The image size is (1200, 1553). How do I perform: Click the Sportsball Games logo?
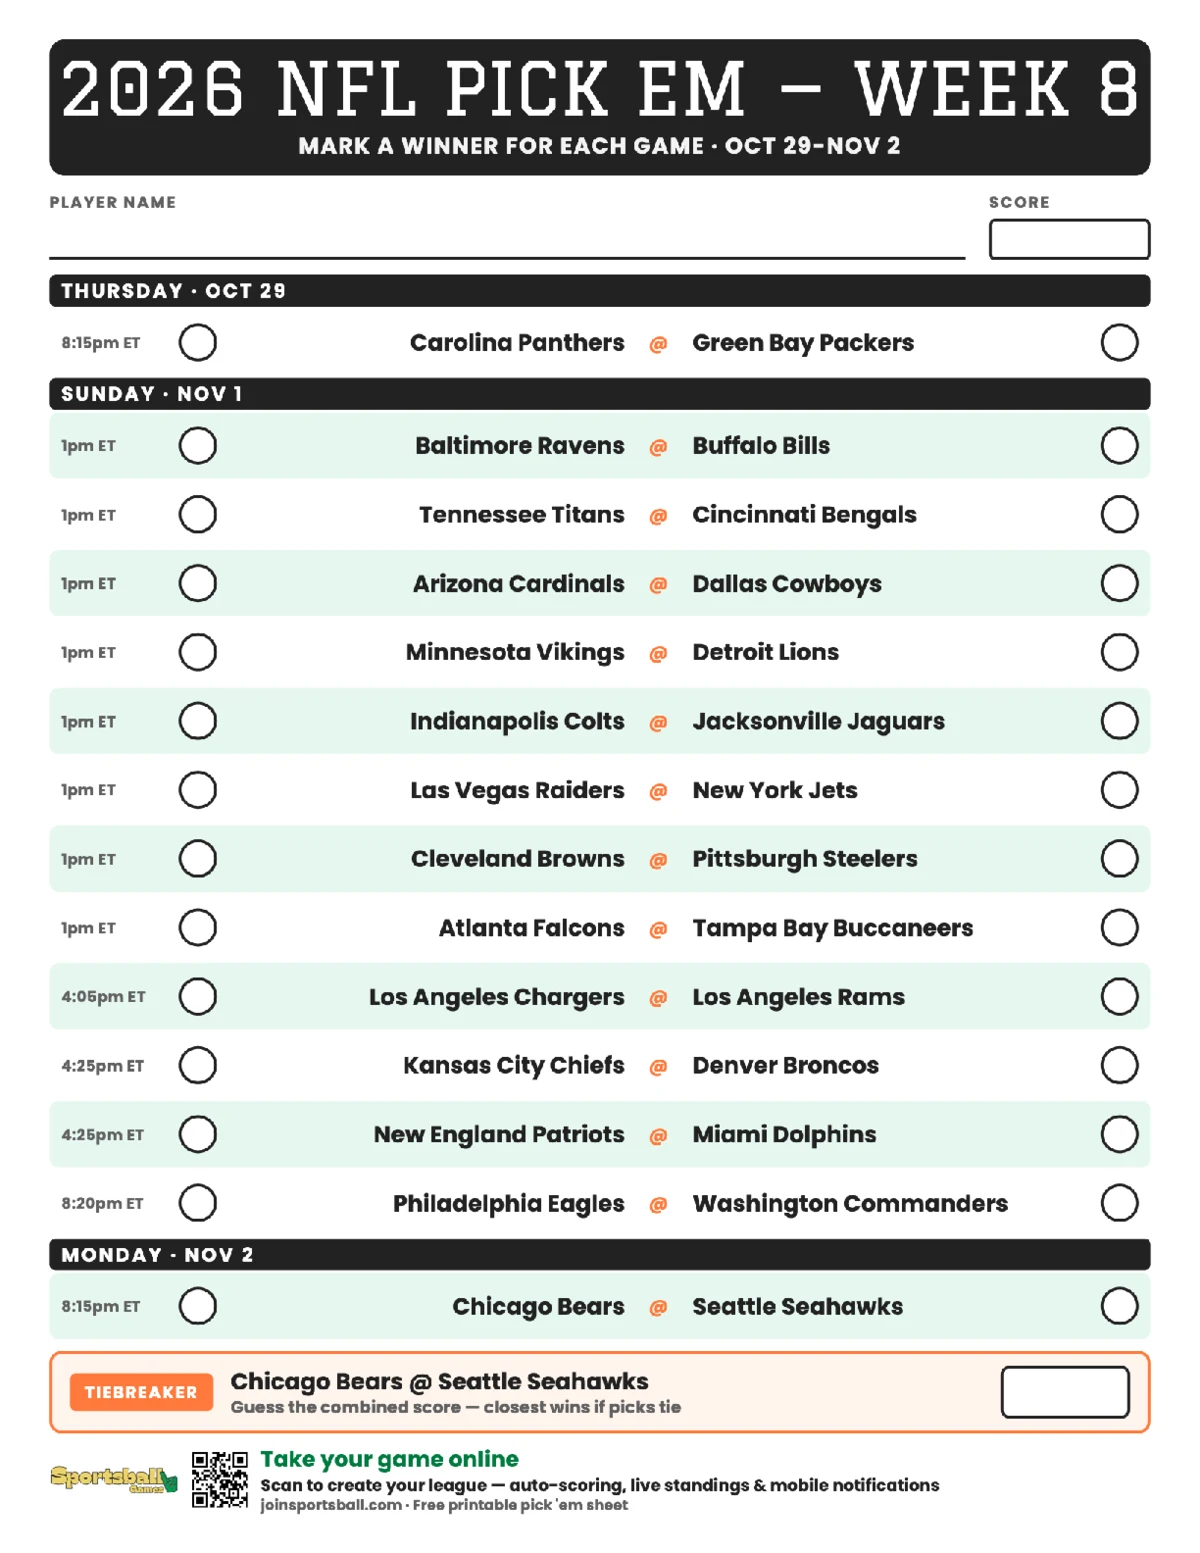[x=114, y=1479]
